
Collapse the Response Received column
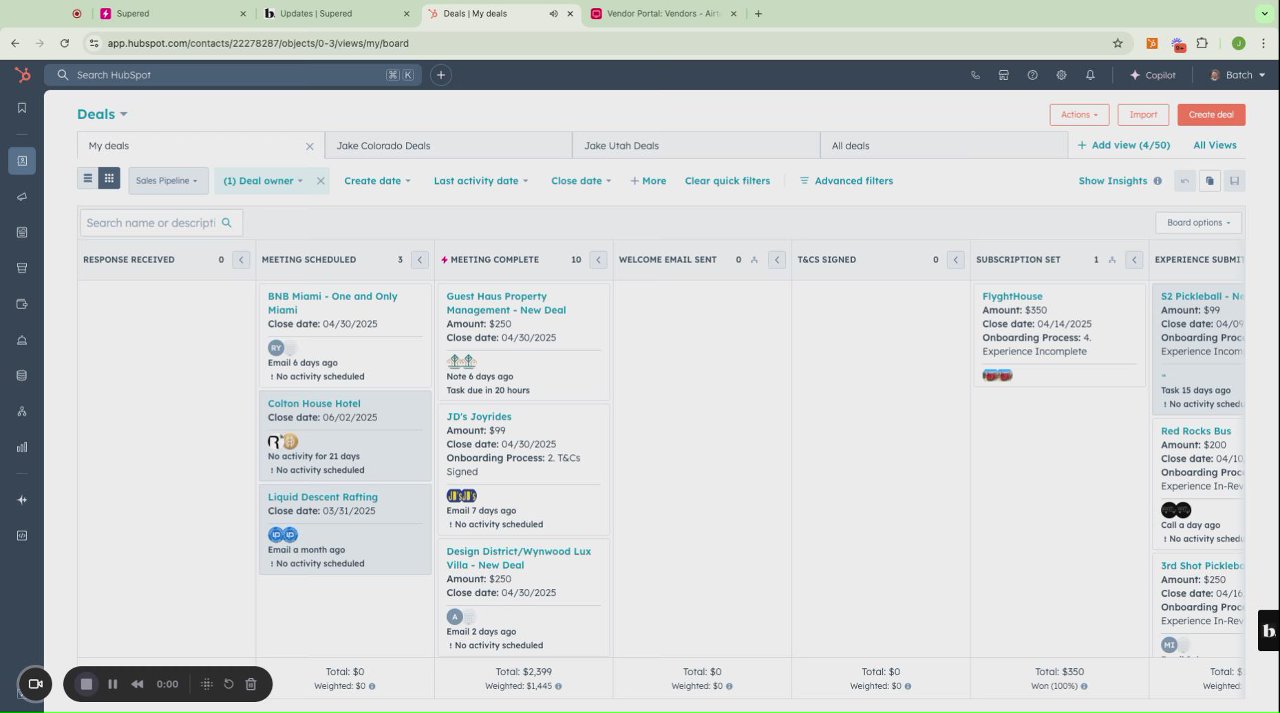click(241, 260)
